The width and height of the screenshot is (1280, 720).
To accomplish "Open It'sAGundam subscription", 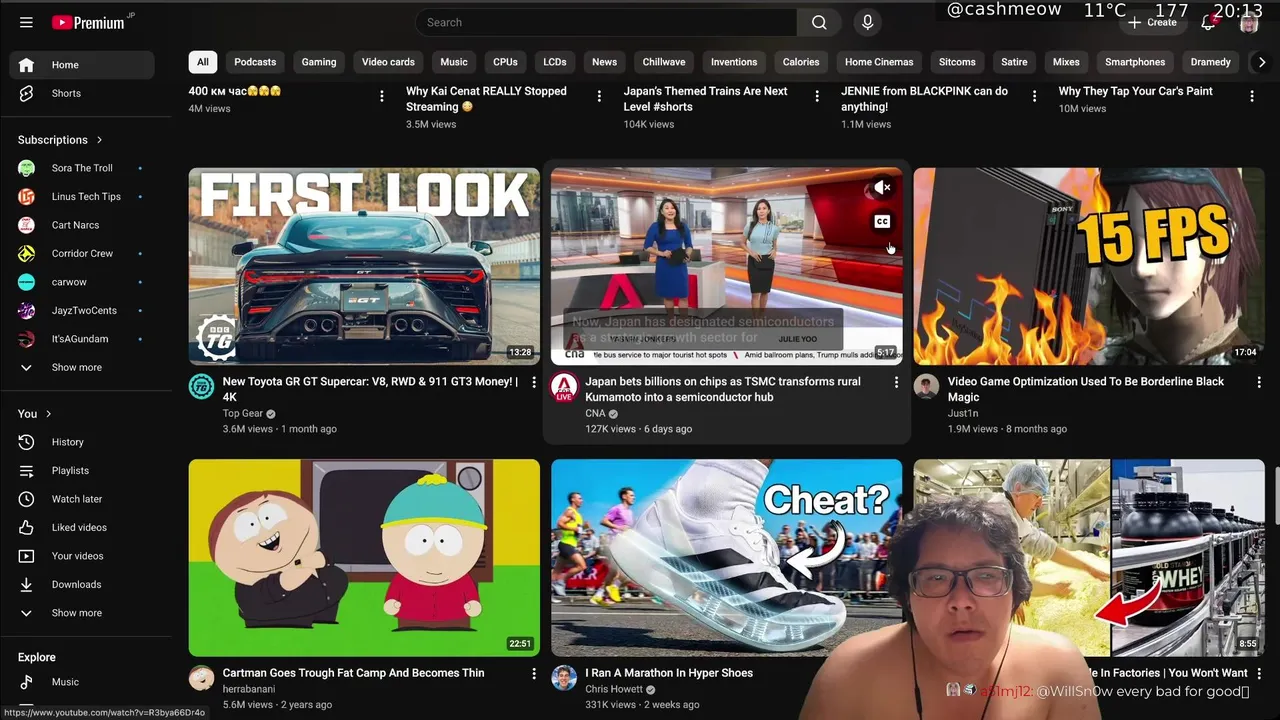I will (82, 339).
